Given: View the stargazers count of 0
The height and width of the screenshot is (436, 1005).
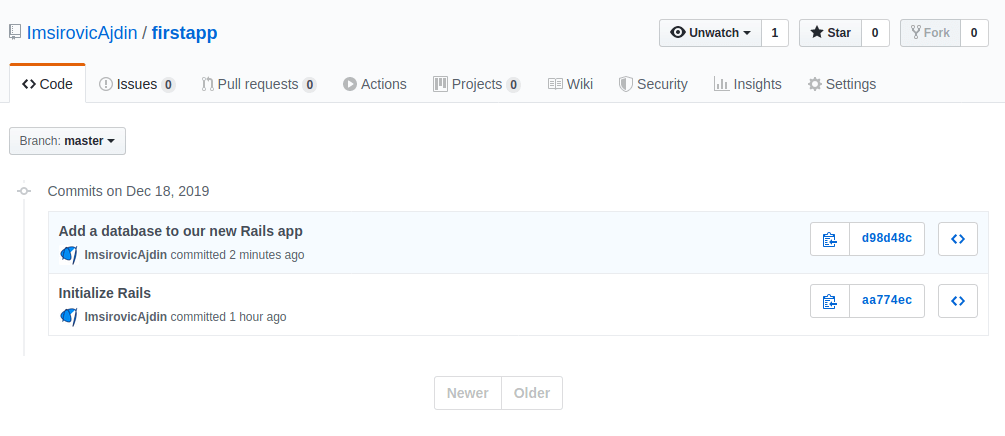Looking at the screenshot, I should [x=875, y=33].
